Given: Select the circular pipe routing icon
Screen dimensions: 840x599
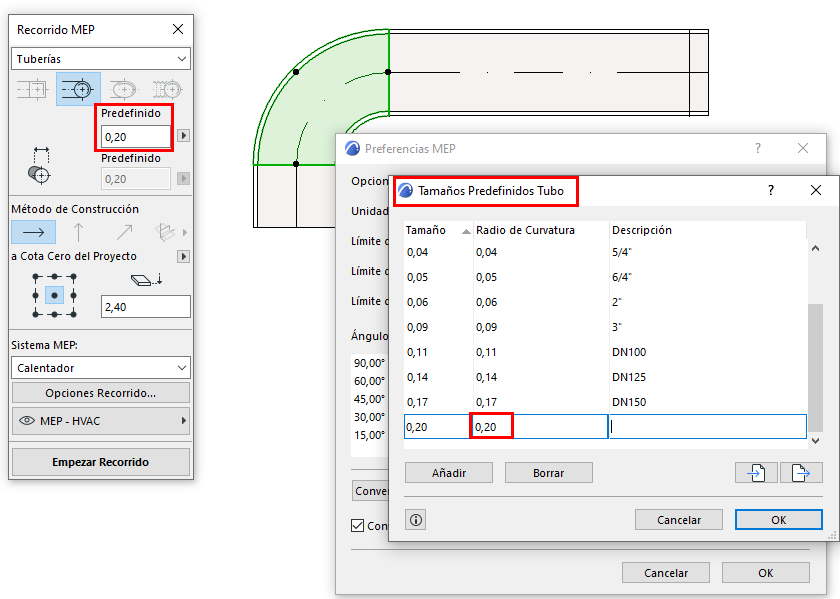Looking at the screenshot, I should (78, 89).
